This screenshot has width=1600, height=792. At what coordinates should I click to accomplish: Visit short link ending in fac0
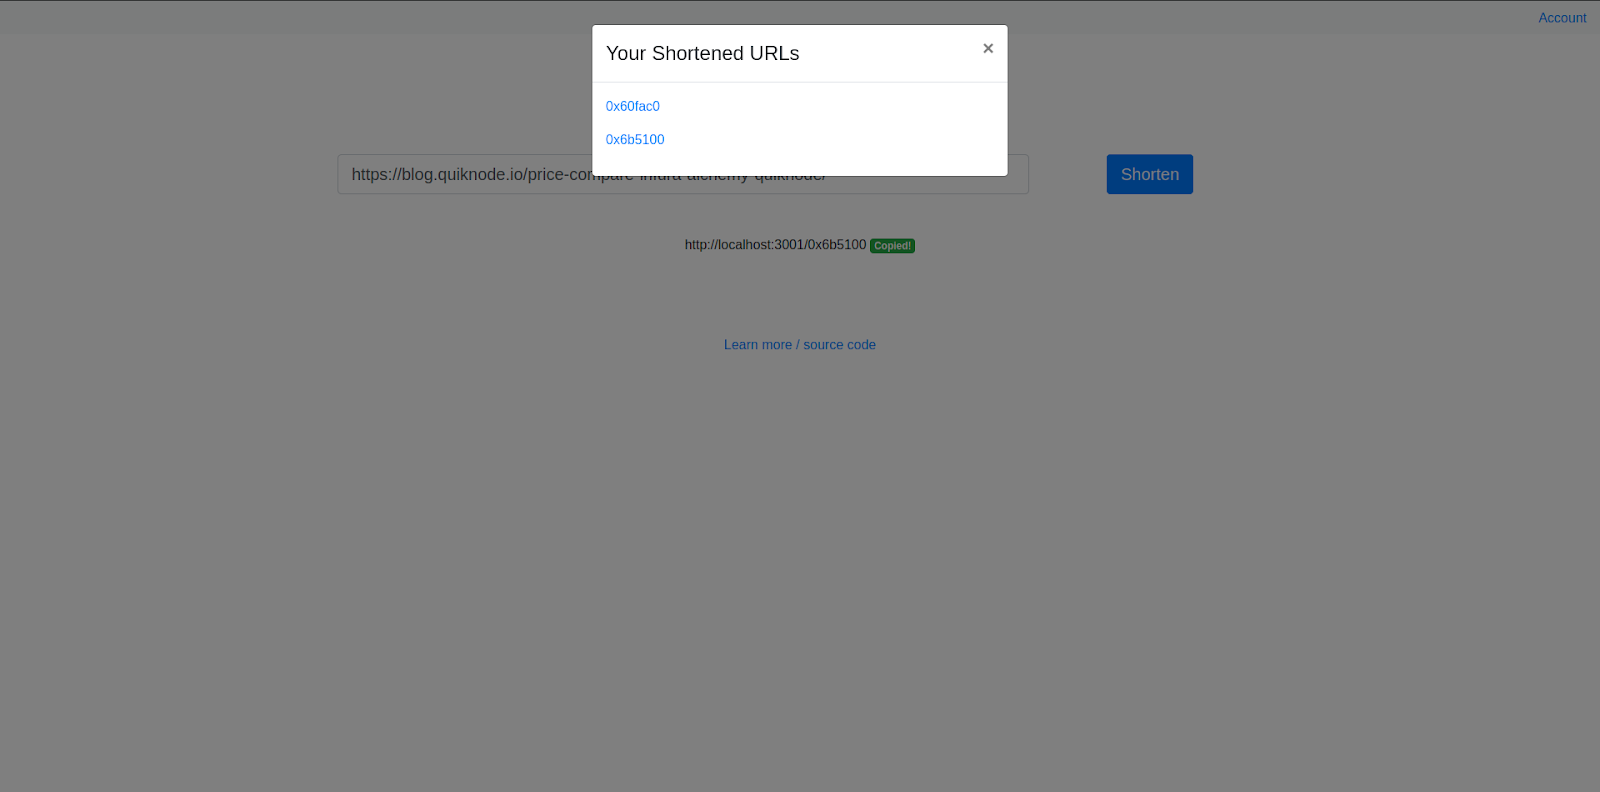(632, 106)
